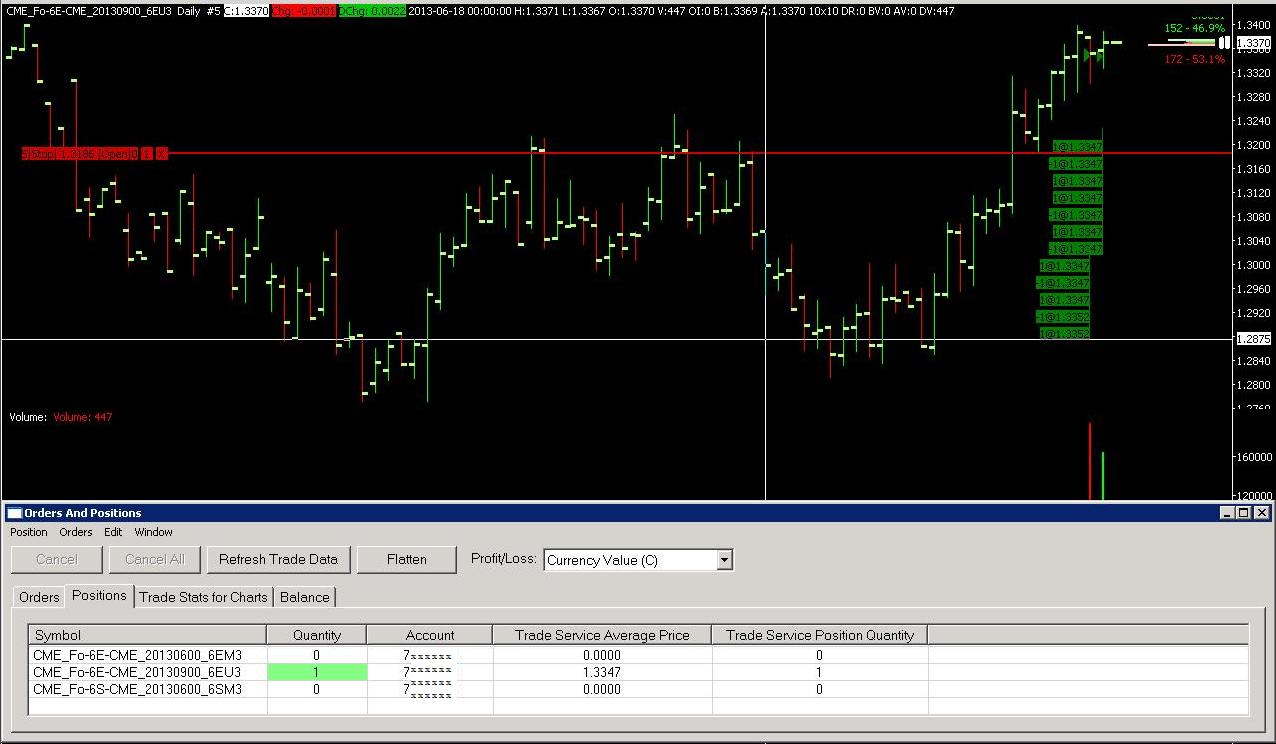
Task: Click the tall red volume bar
Action: point(1090,461)
